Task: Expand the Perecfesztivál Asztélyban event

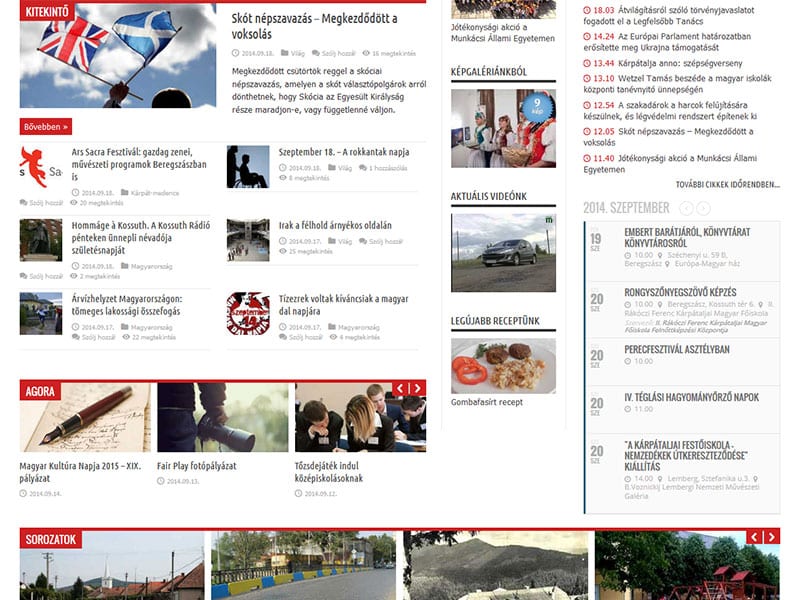Action: coord(676,349)
